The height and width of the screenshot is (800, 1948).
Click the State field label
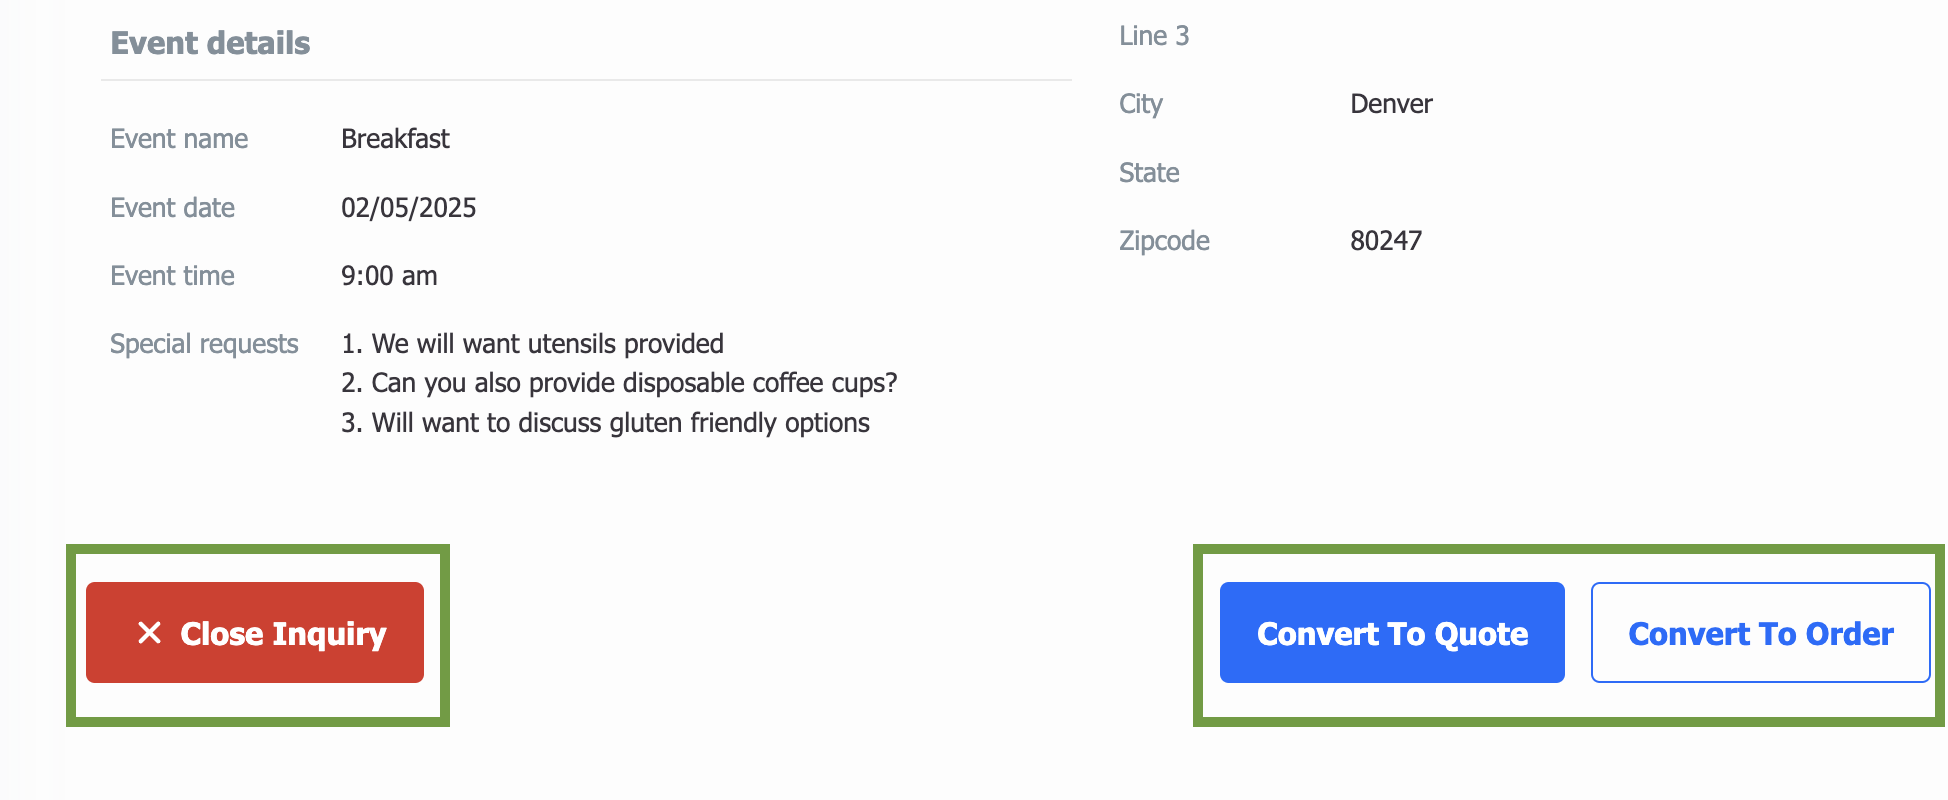[1149, 173]
